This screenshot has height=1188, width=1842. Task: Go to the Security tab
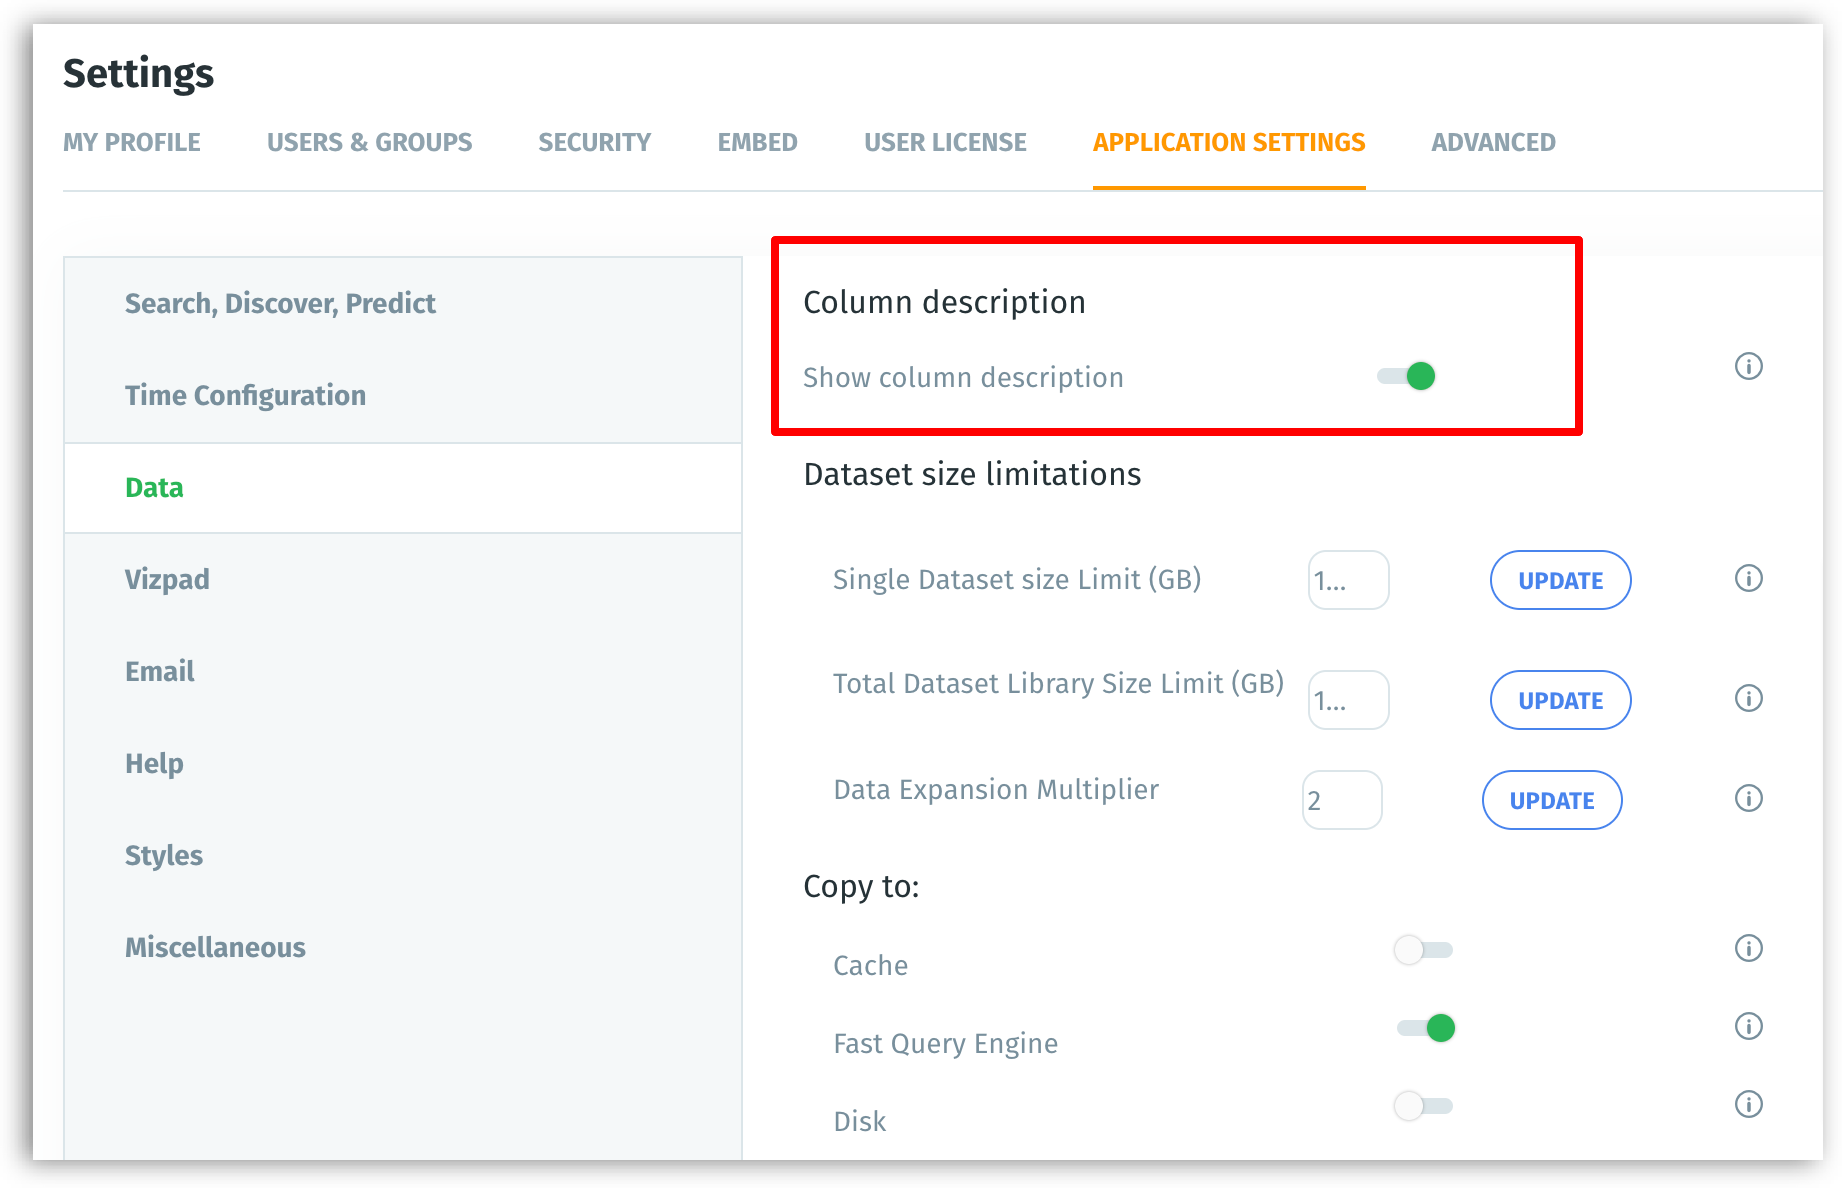click(594, 142)
